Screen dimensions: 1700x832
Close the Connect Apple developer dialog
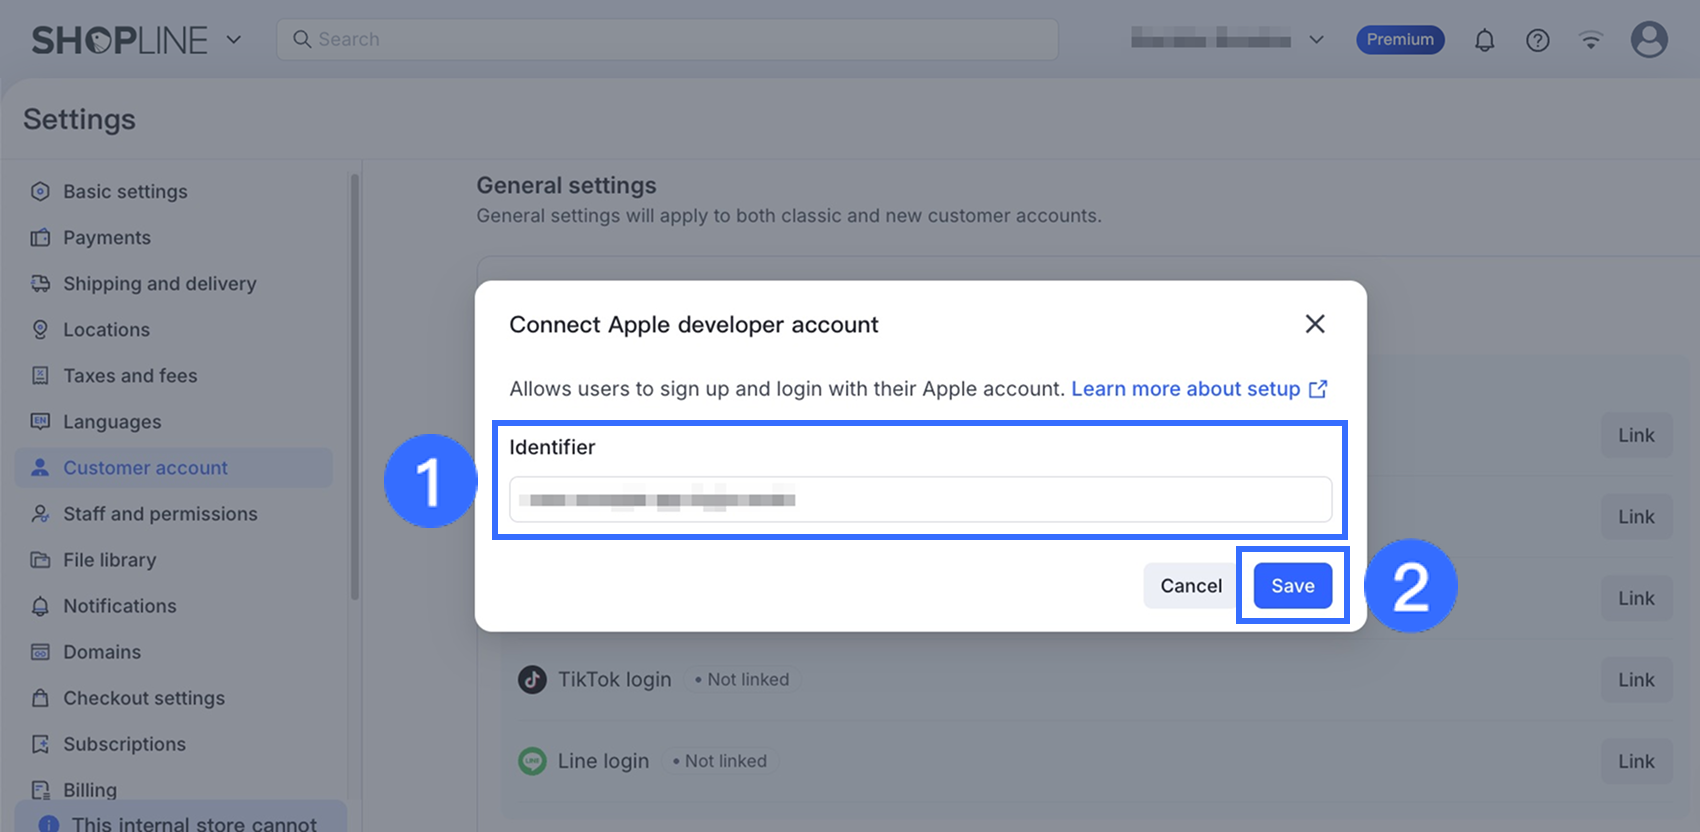click(1315, 324)
